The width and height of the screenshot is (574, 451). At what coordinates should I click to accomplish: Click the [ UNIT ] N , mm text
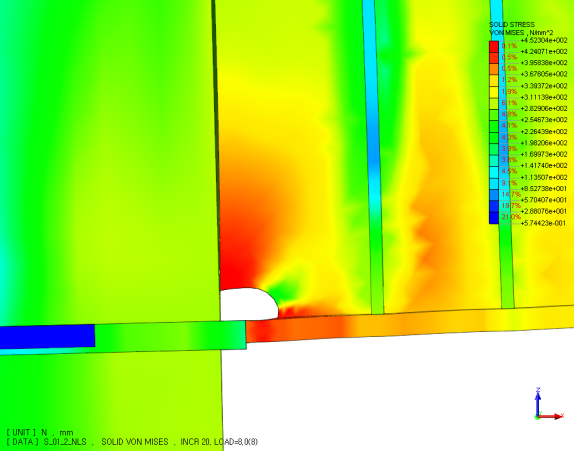40,433
